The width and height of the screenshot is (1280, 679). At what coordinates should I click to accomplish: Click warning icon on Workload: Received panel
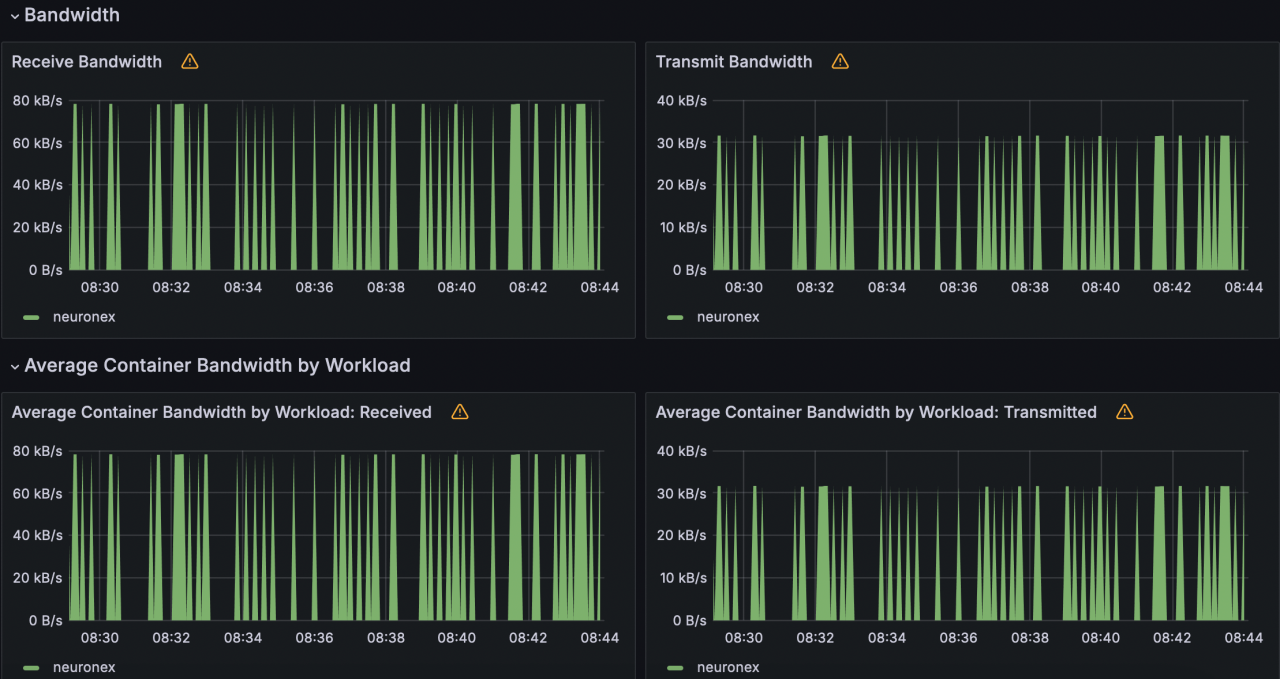(460, 412)
